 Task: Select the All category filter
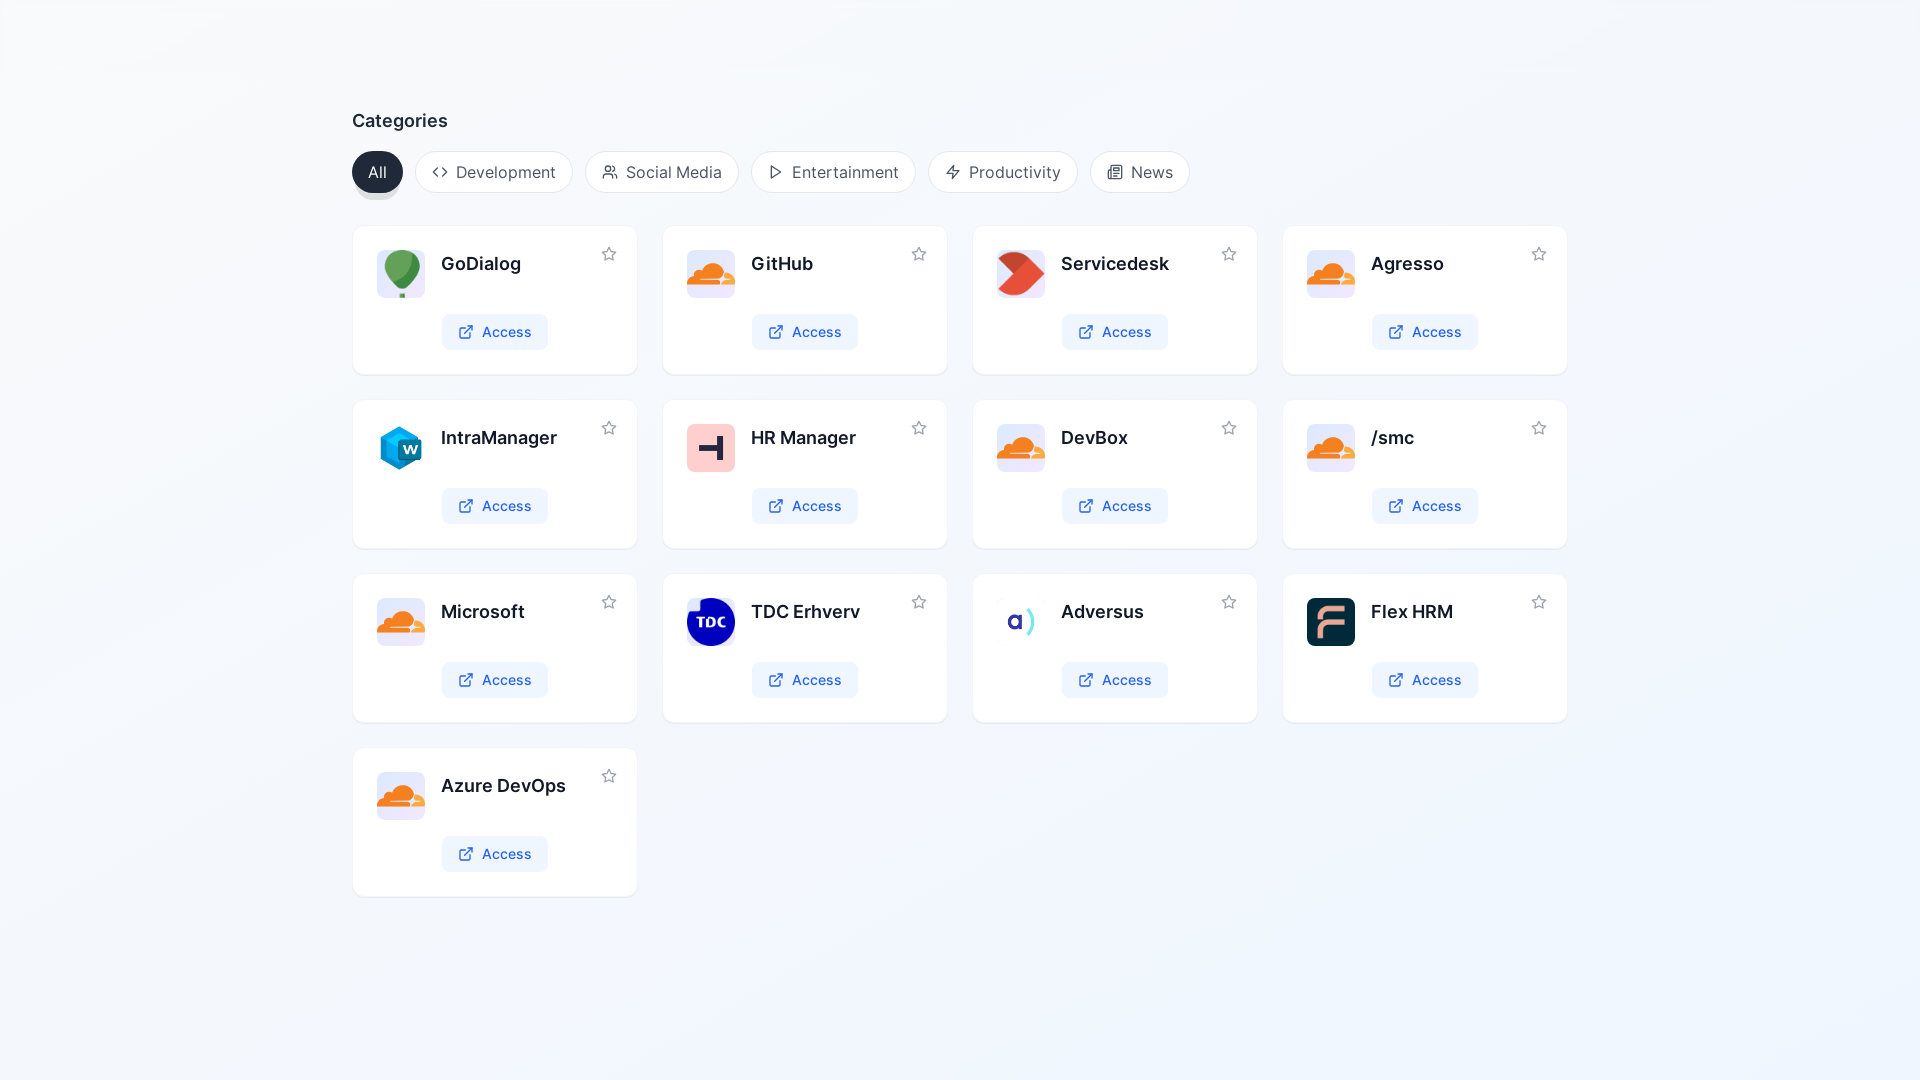click(377, 172)
